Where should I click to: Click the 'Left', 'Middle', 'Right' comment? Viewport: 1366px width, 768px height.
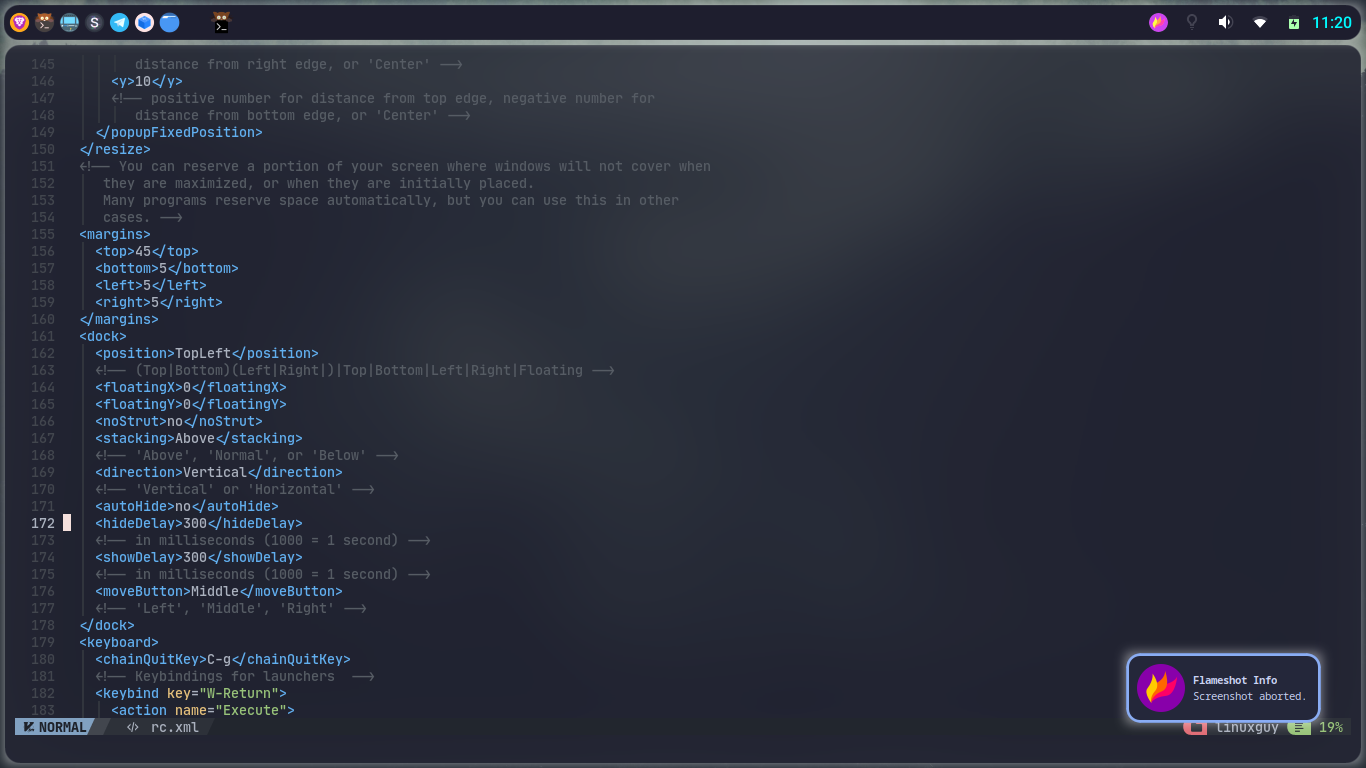coord(231,609)
